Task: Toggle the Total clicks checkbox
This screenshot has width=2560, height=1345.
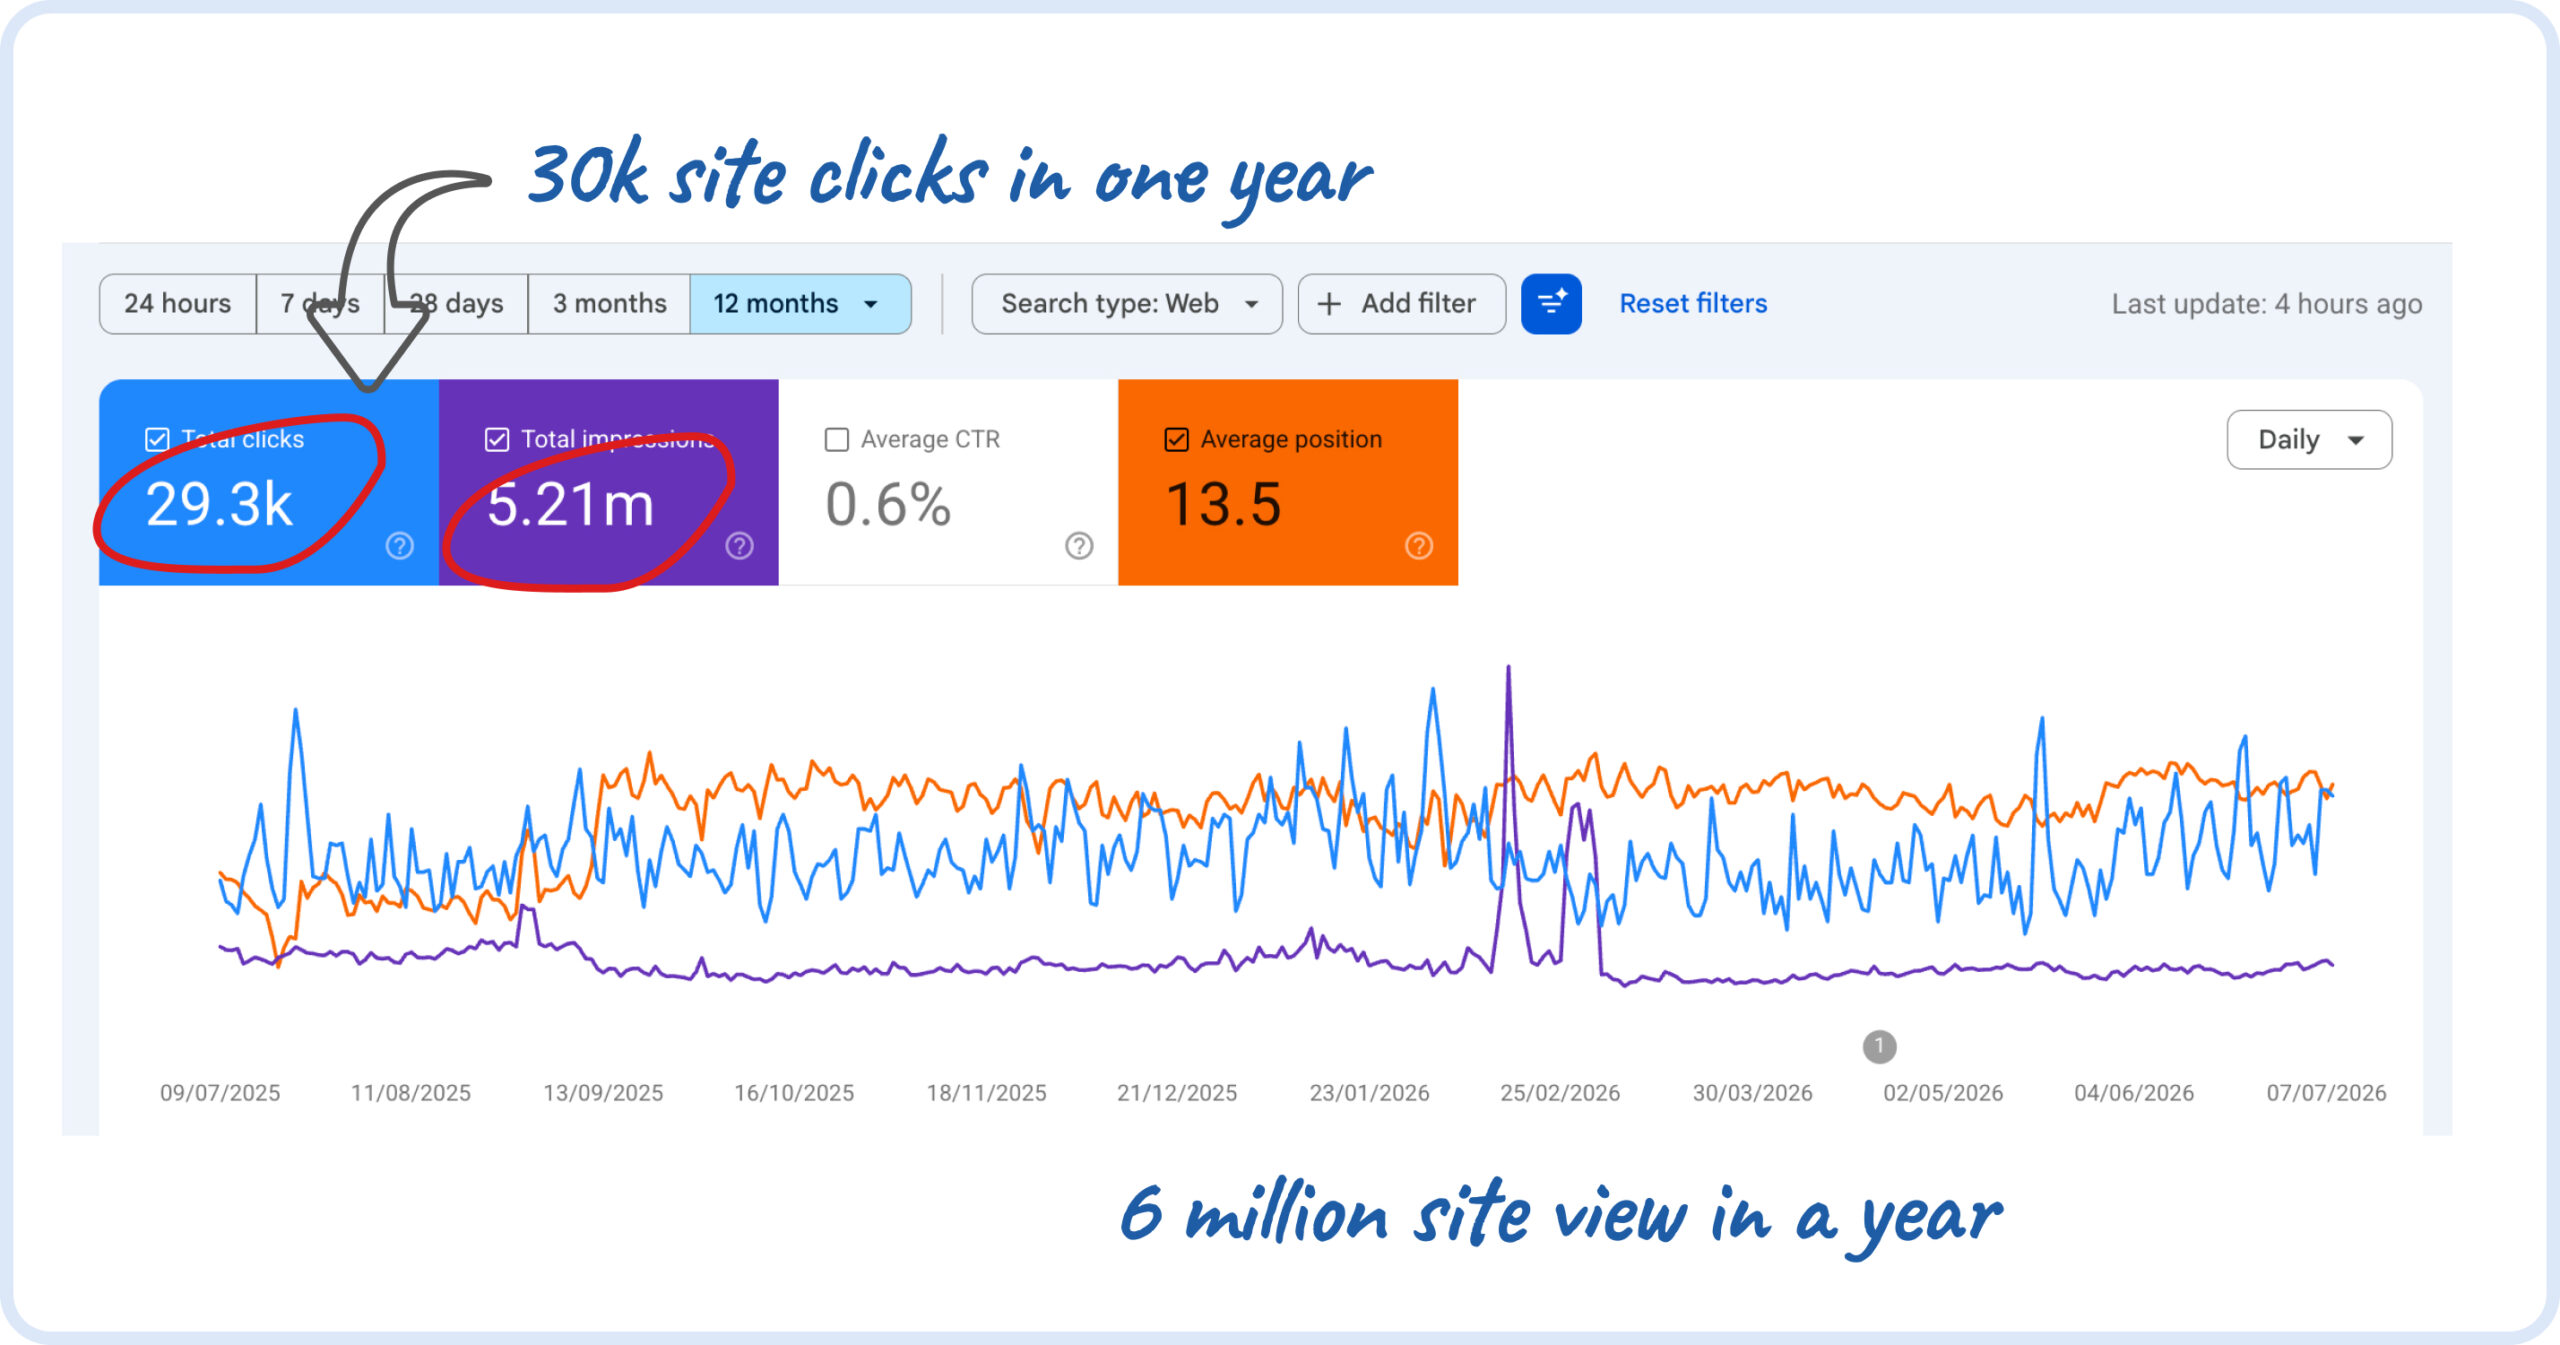Action: pyautogui.click(x=157, y=439)
